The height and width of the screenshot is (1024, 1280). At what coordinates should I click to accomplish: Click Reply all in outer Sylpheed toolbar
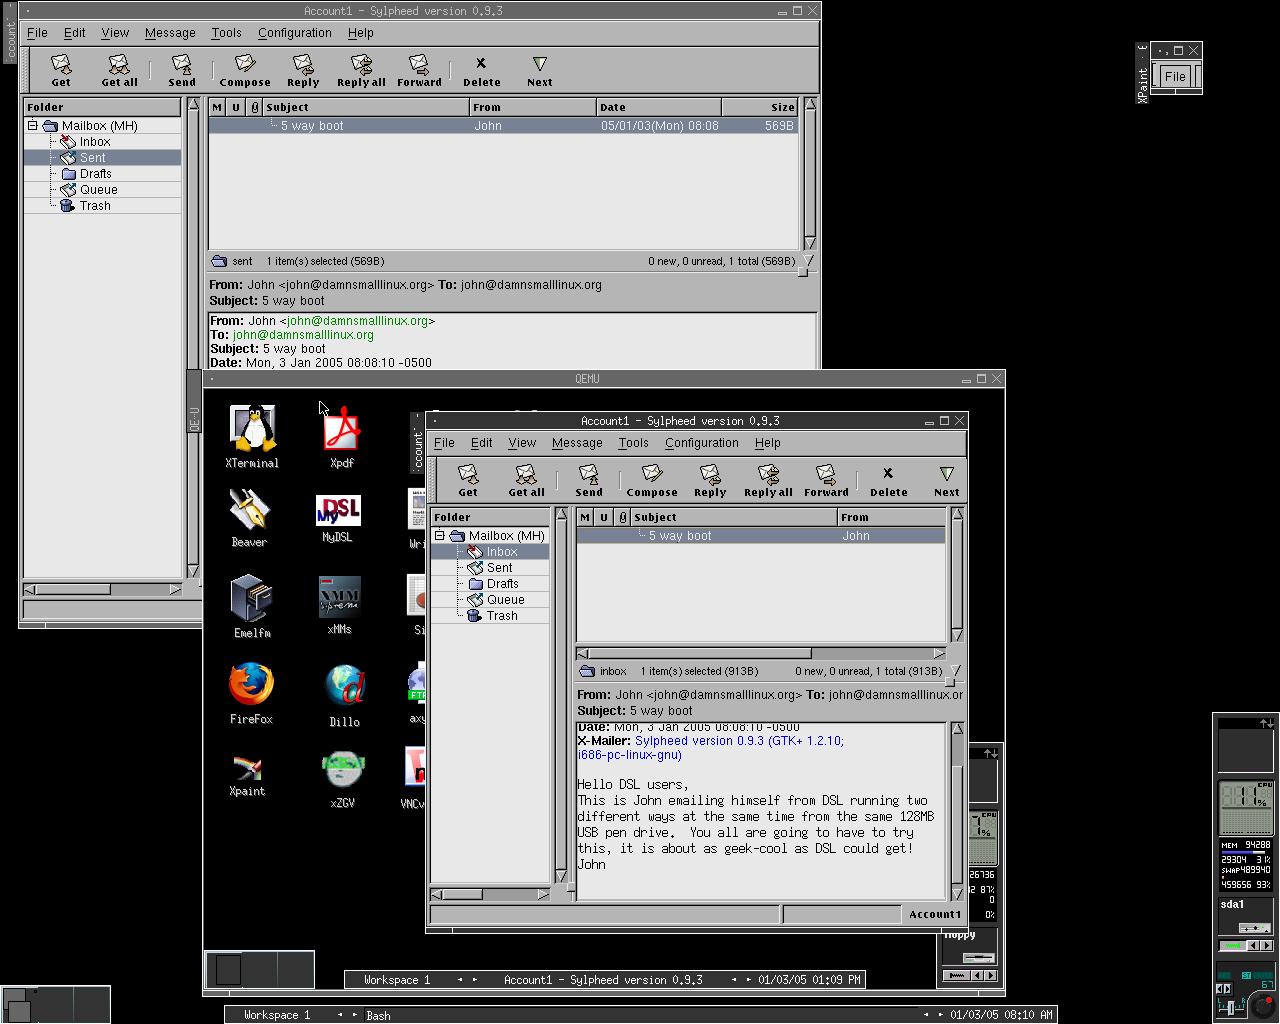(361, 71)
